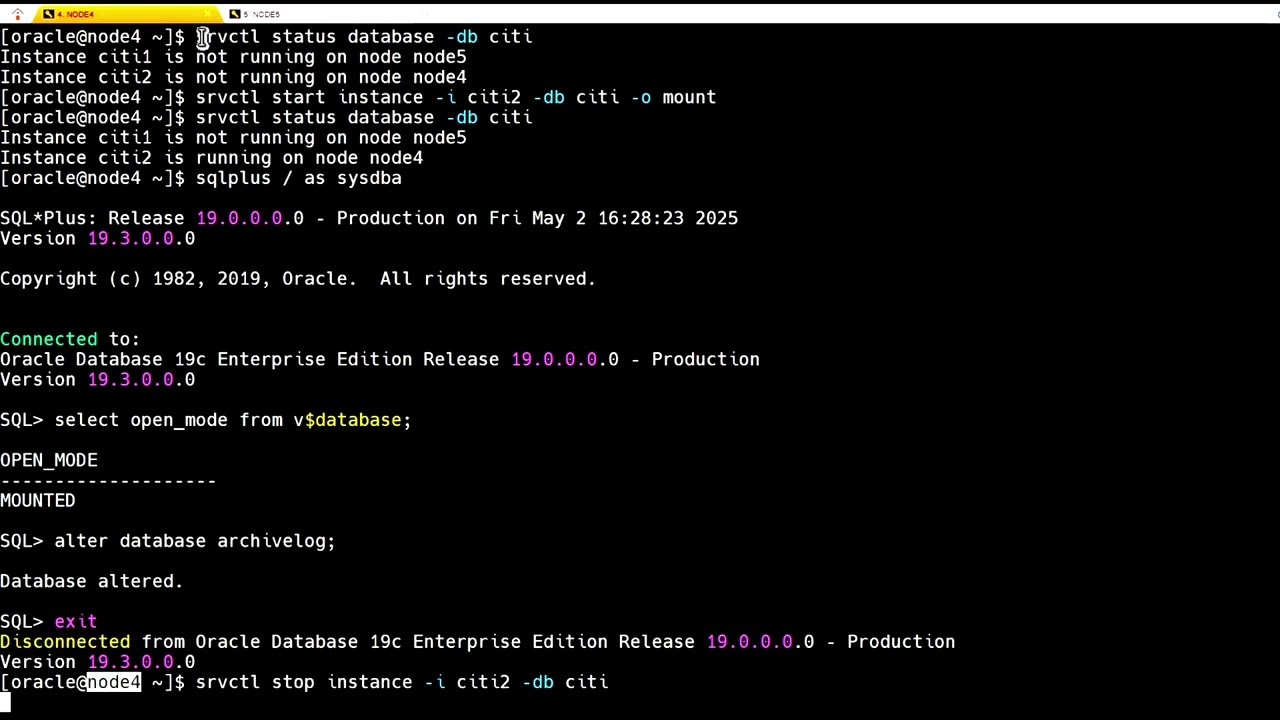Viewport: 1280px width, 720px height.
Task: Click 'Instance citi2 is not running on node node4'
Action: pyautogui.click(x=233, y=77)
